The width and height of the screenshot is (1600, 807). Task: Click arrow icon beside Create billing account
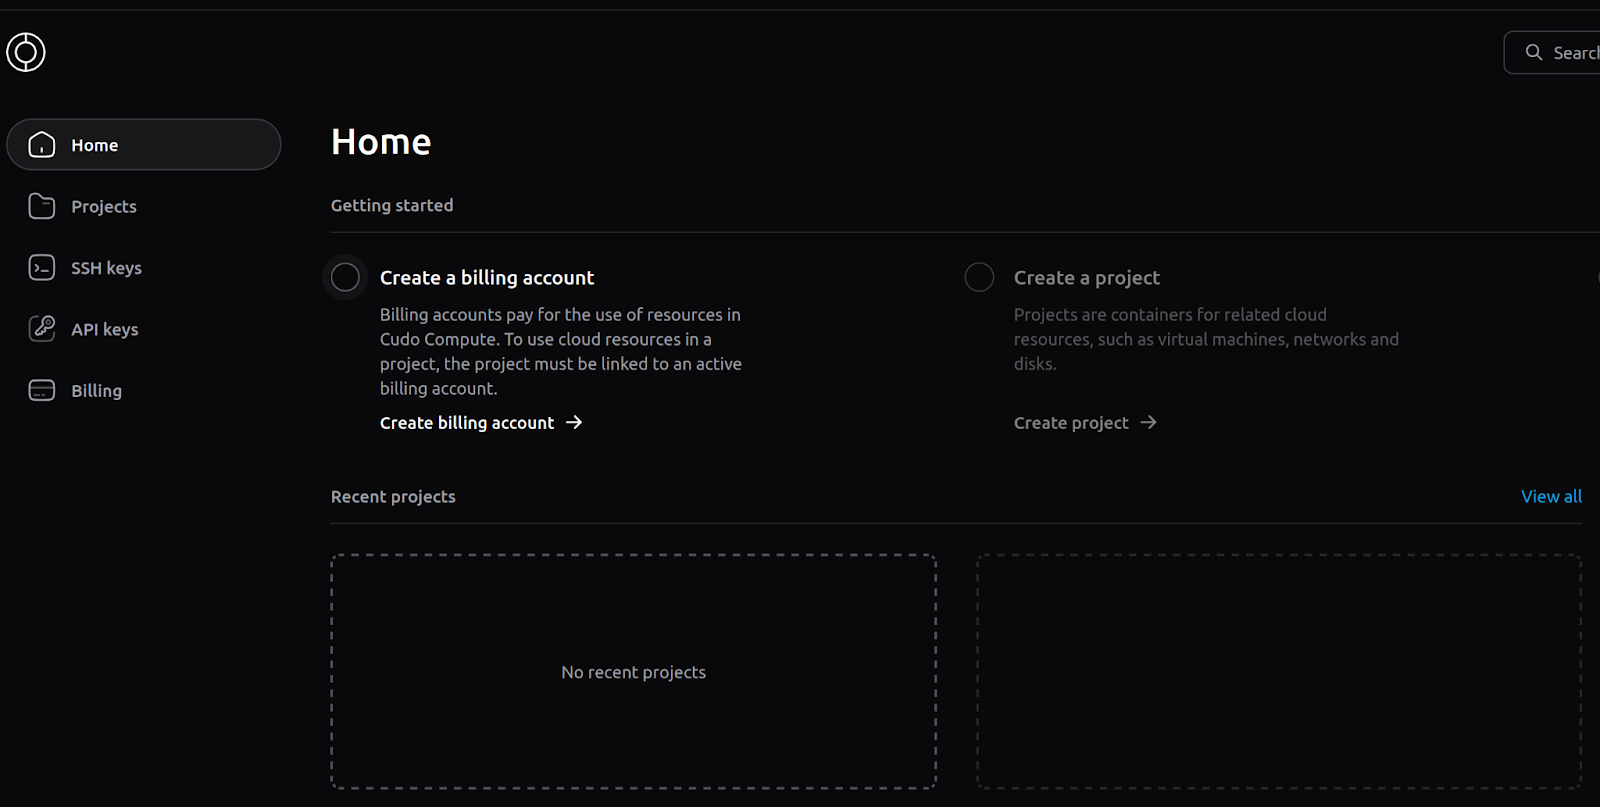574,423
